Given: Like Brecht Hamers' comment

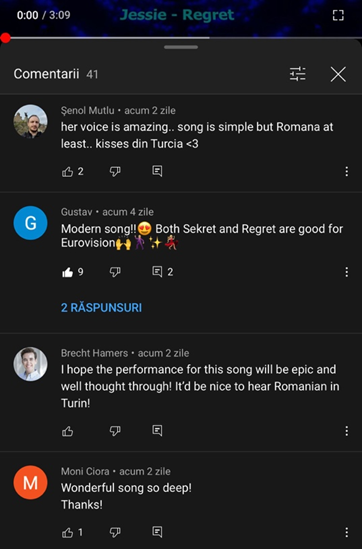Looking at the screenshot, I should pyautogui.click(x=67, y=431).
